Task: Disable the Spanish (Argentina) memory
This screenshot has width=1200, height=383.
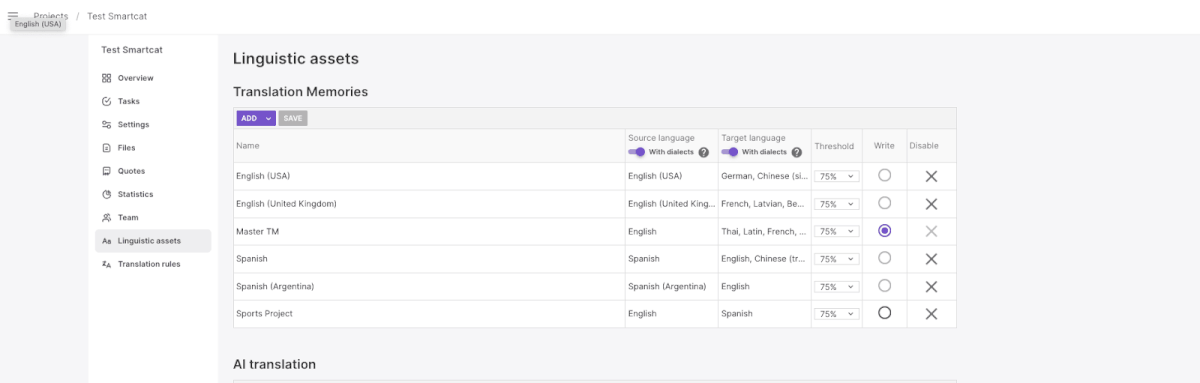Action: [931, 286]
